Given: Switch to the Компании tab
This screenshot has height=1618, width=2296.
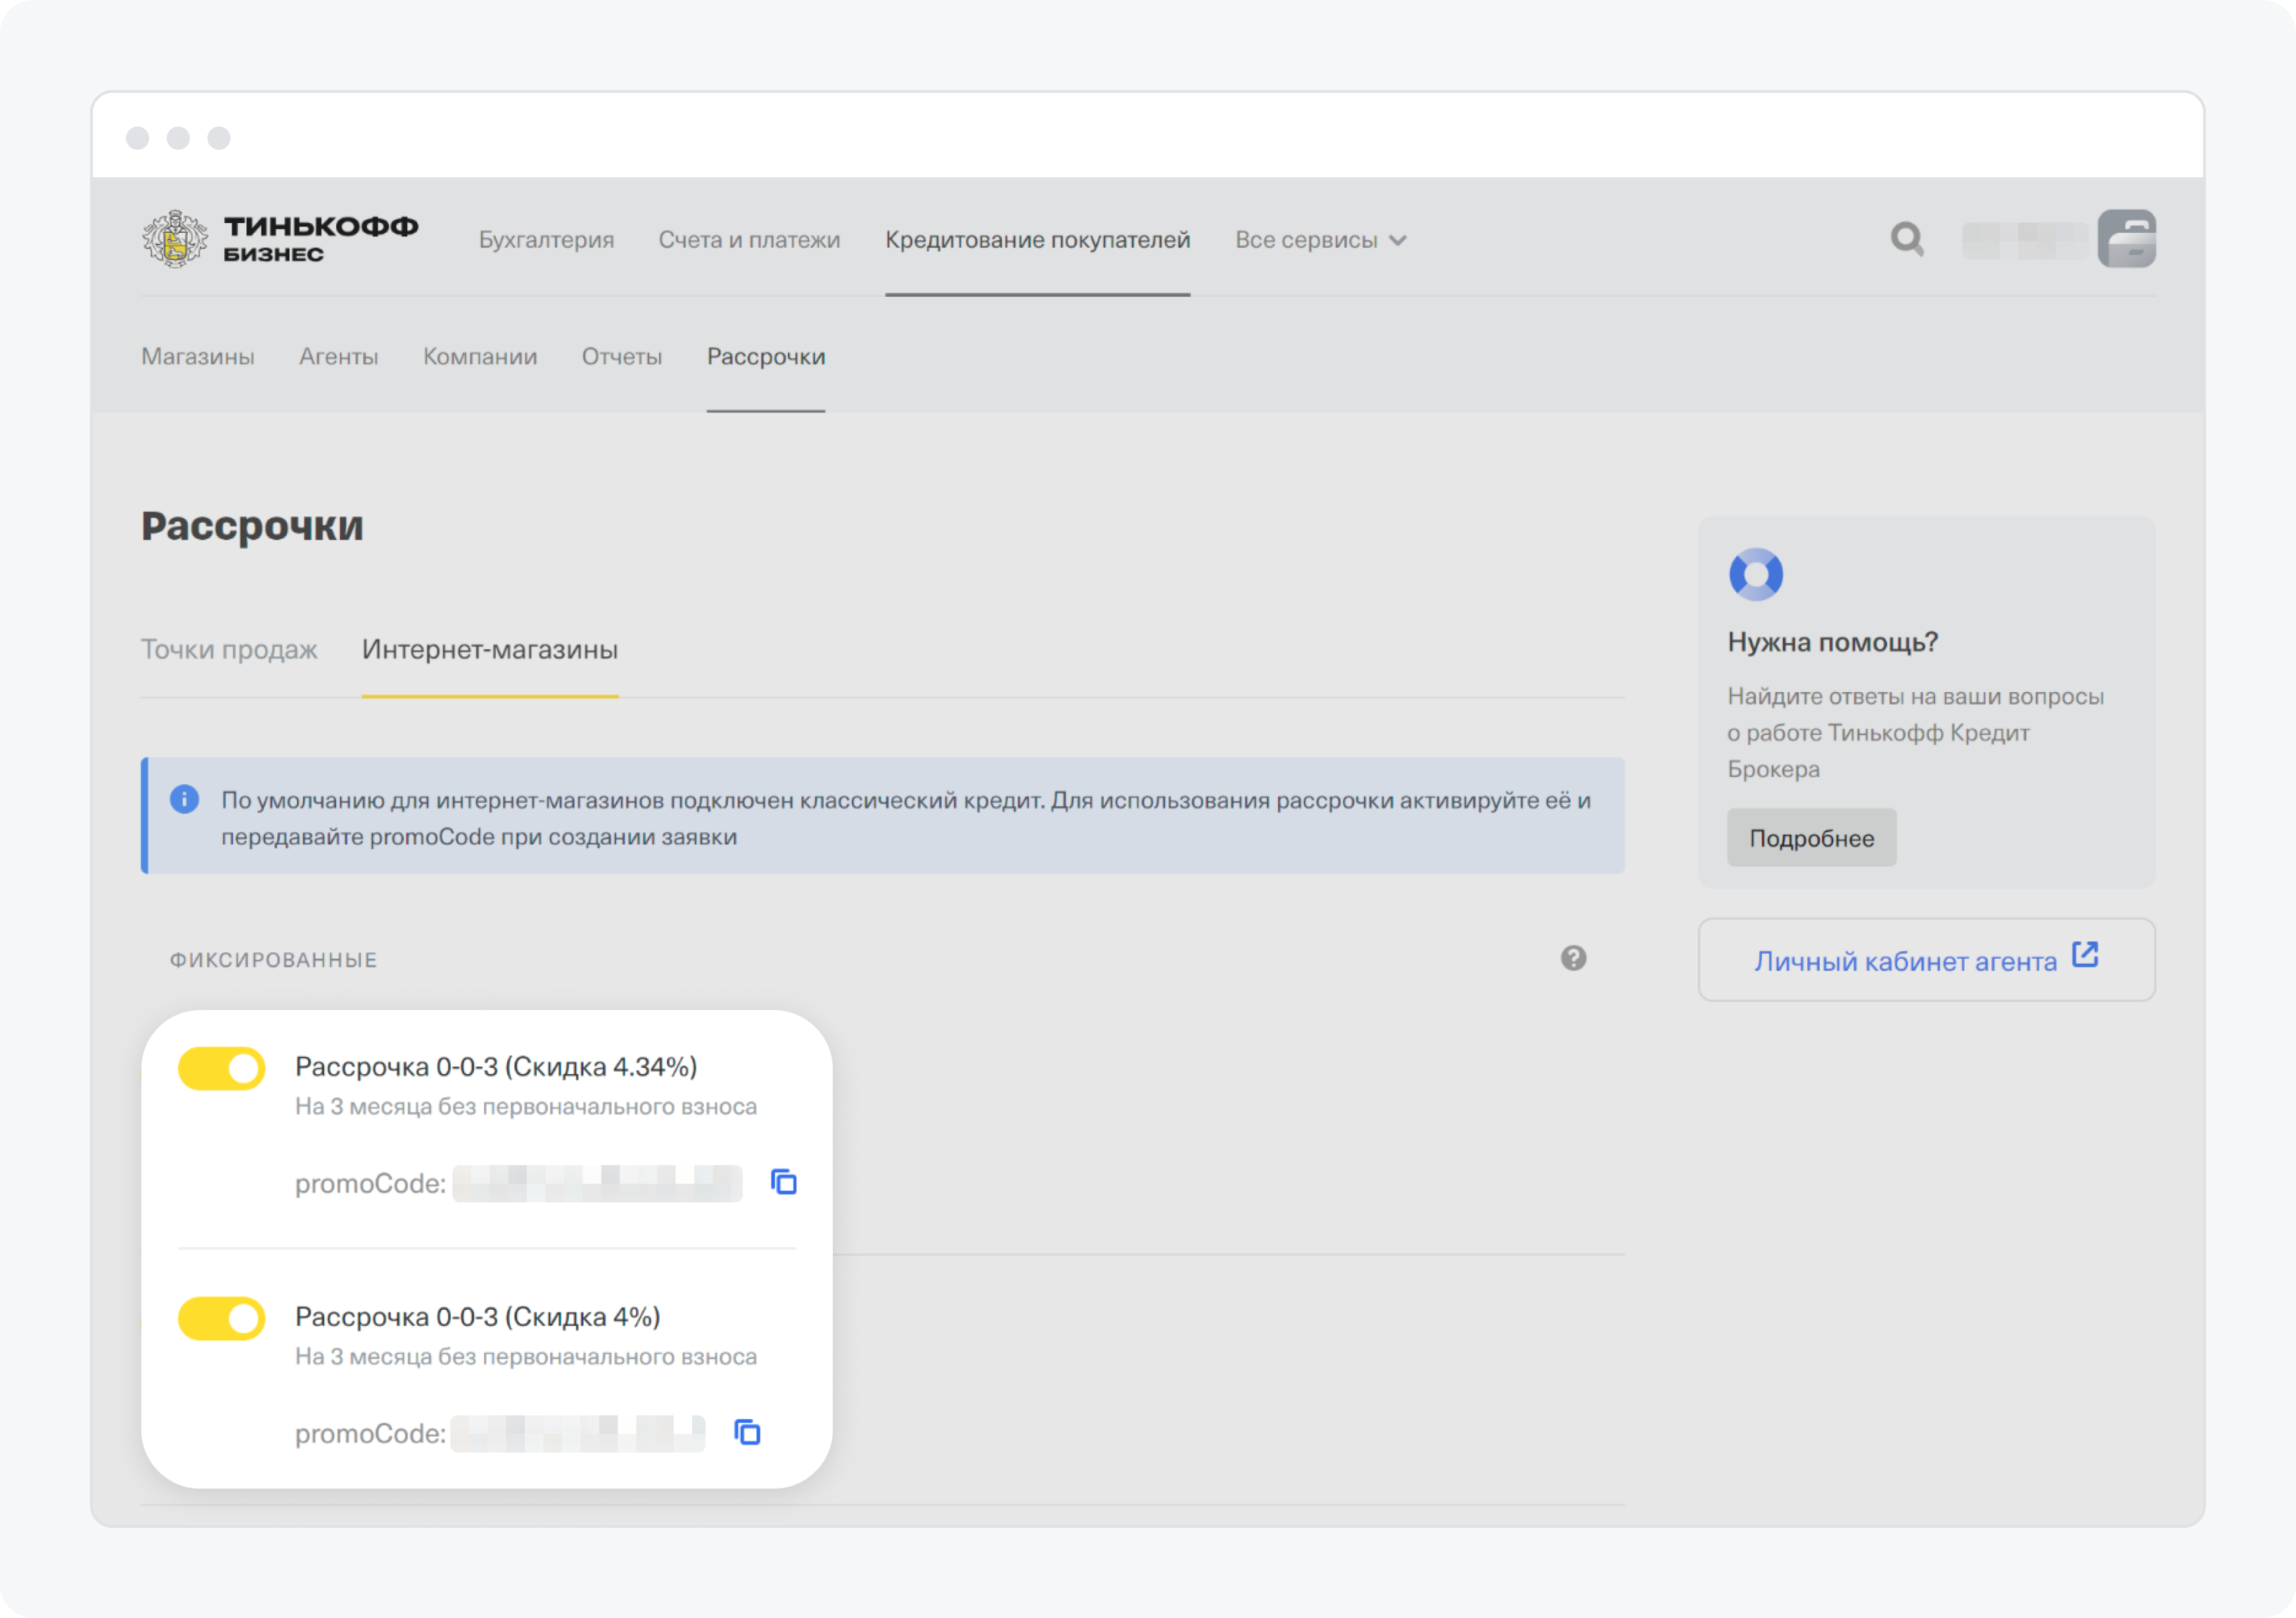Looking at the screenshot, I should coord(480,357).
